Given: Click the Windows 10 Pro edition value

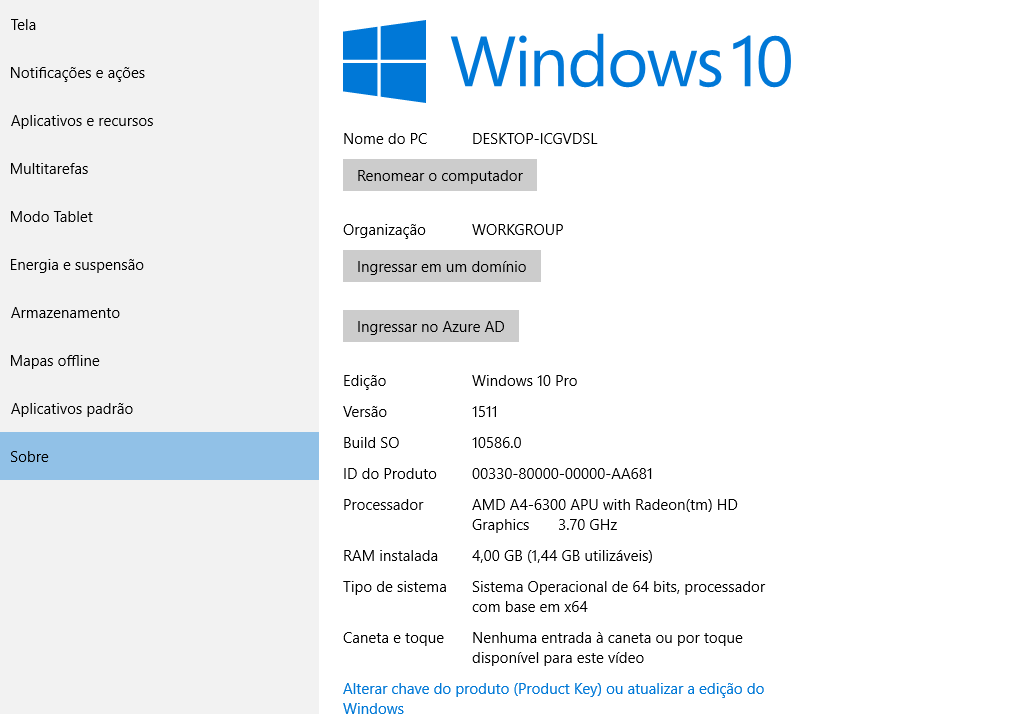Looking at the screenshot, I should [x=524, y=381].
